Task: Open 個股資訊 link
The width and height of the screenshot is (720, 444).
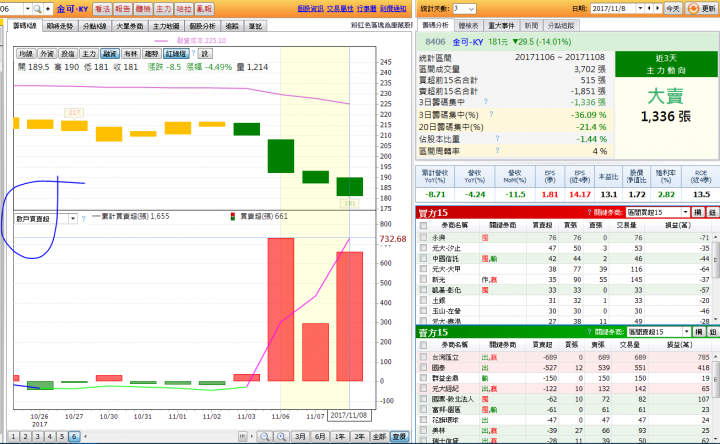Action: click(311, 9)
